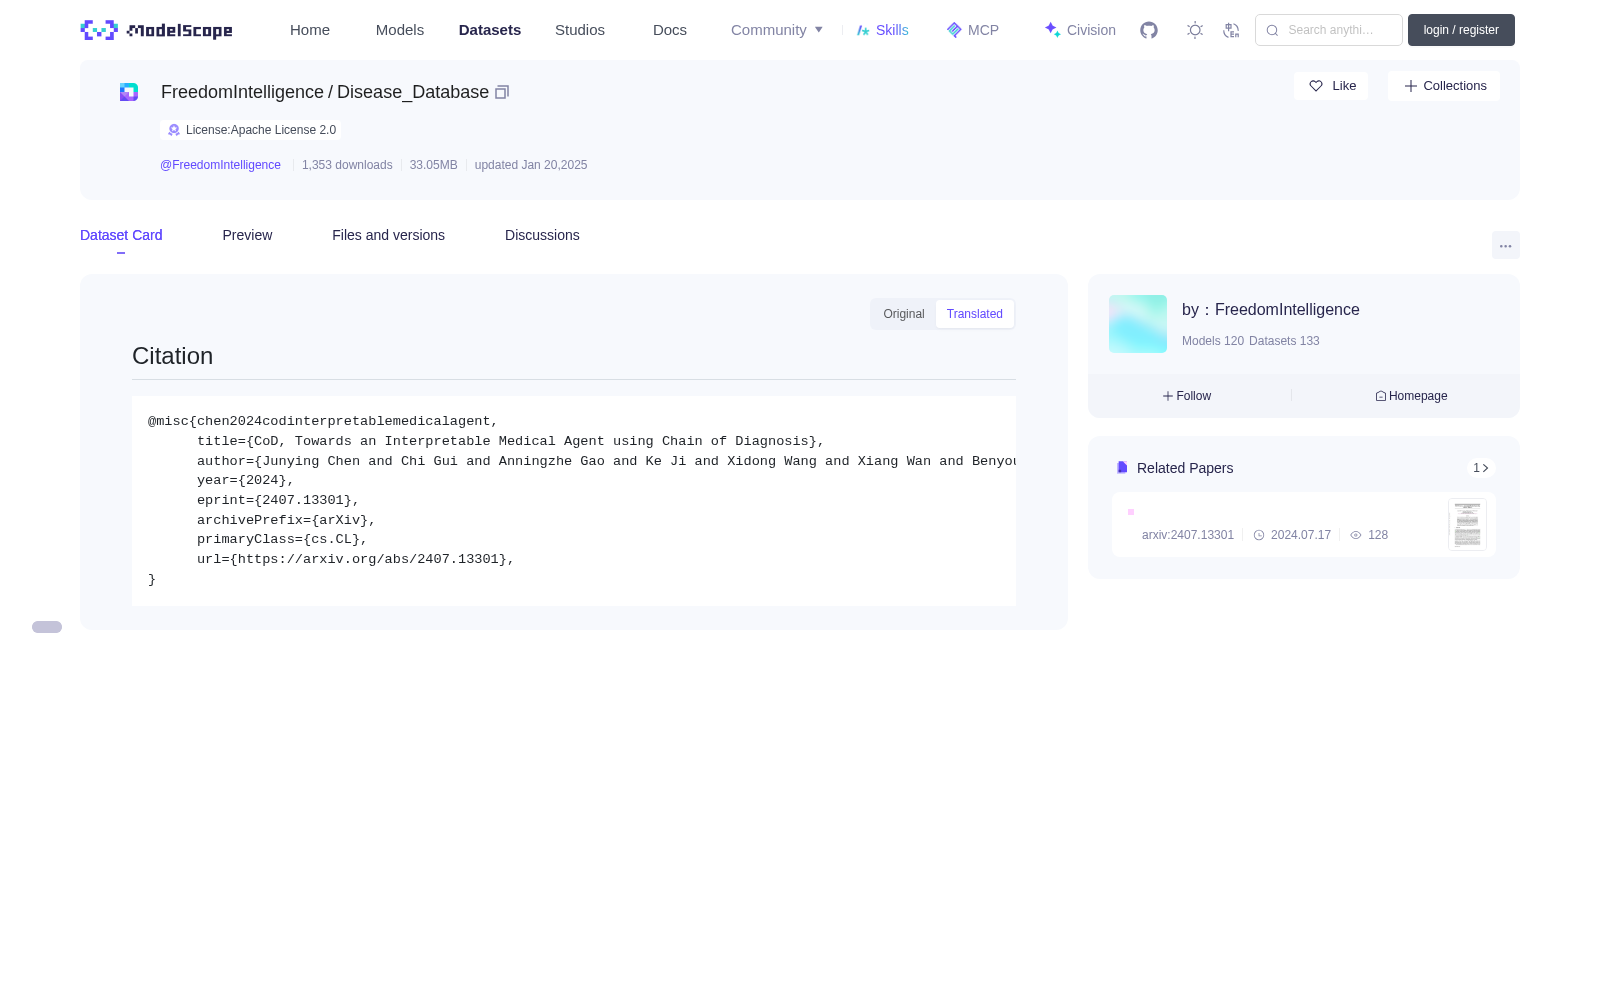Click the '33.05MB' size text

pos(433,165)
